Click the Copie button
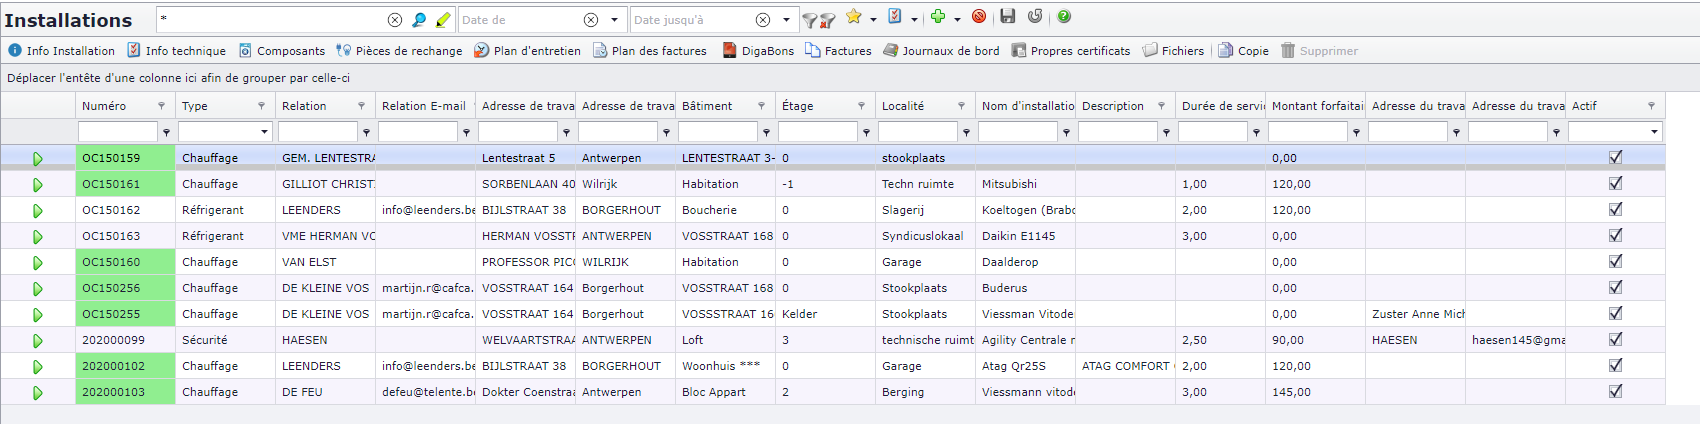 point(1243,51)
